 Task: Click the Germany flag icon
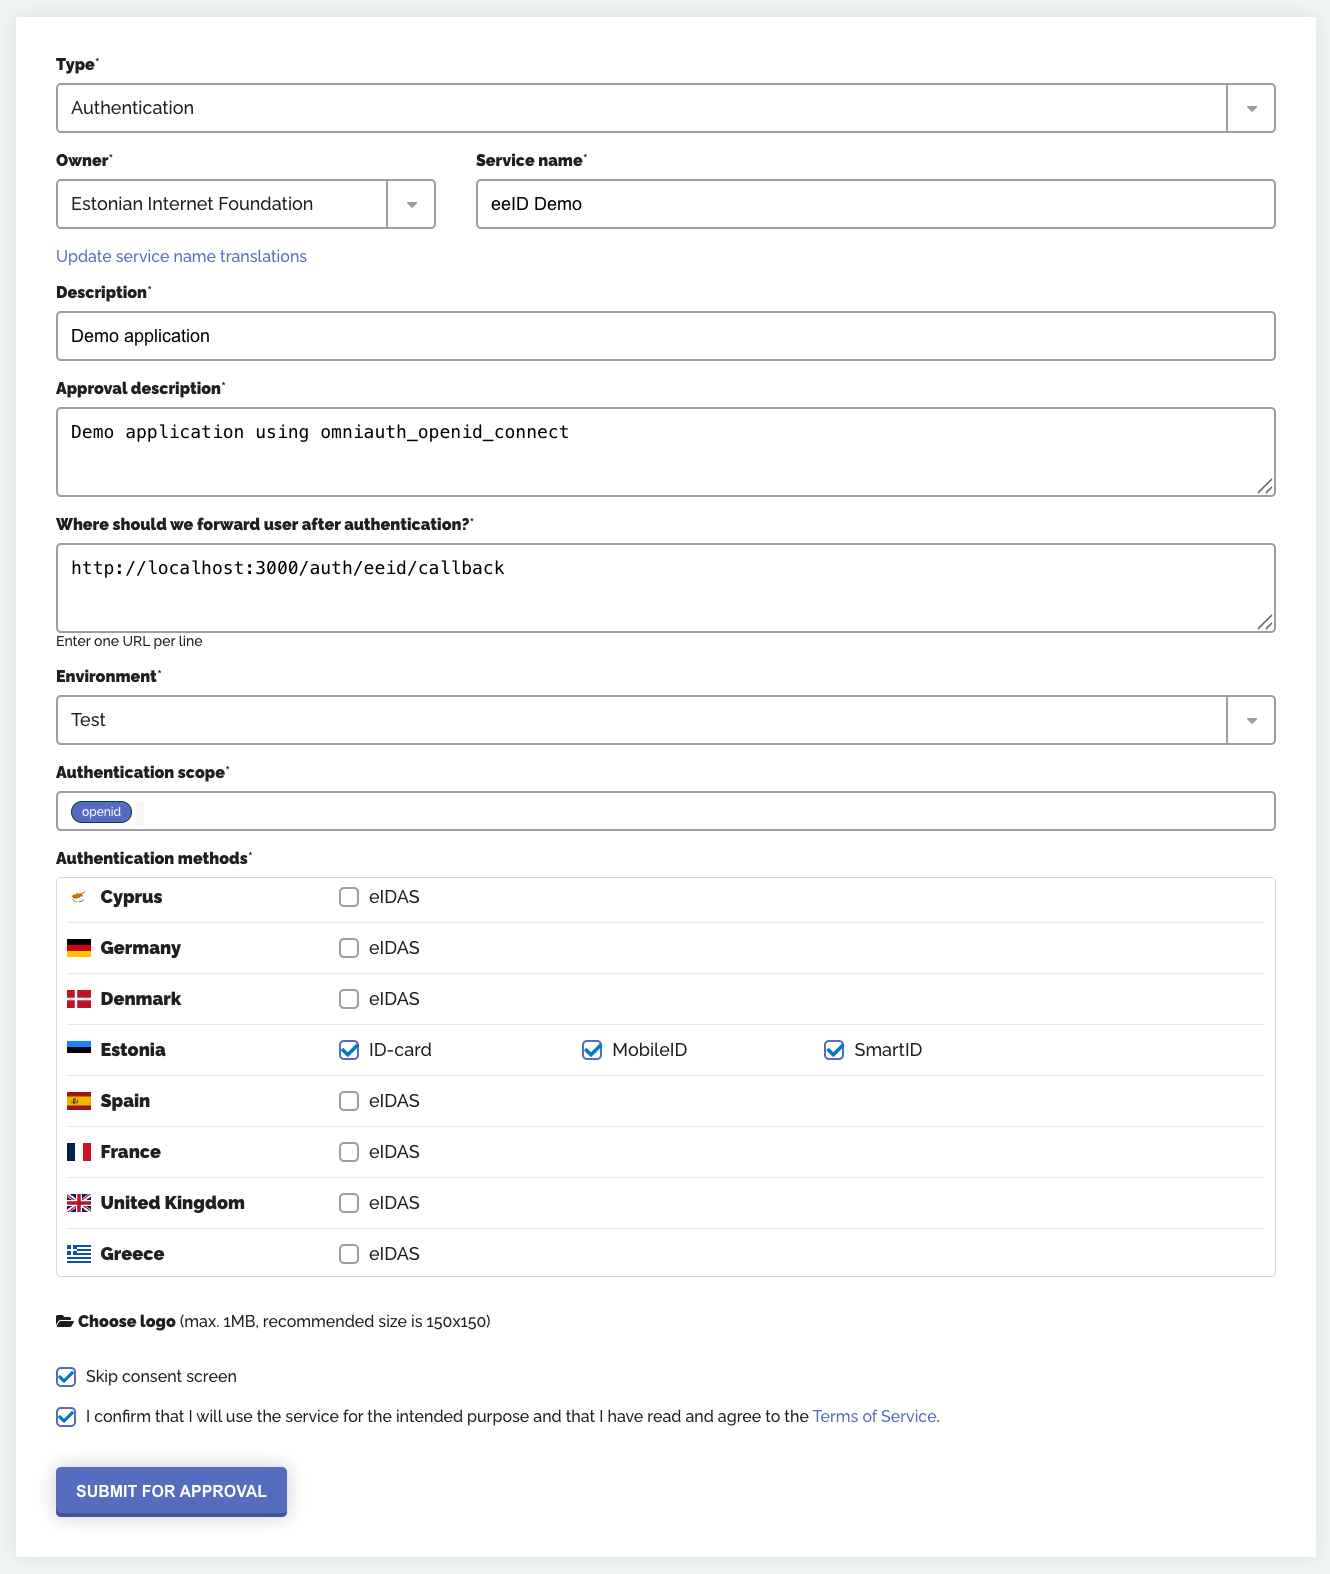point(79,948)
